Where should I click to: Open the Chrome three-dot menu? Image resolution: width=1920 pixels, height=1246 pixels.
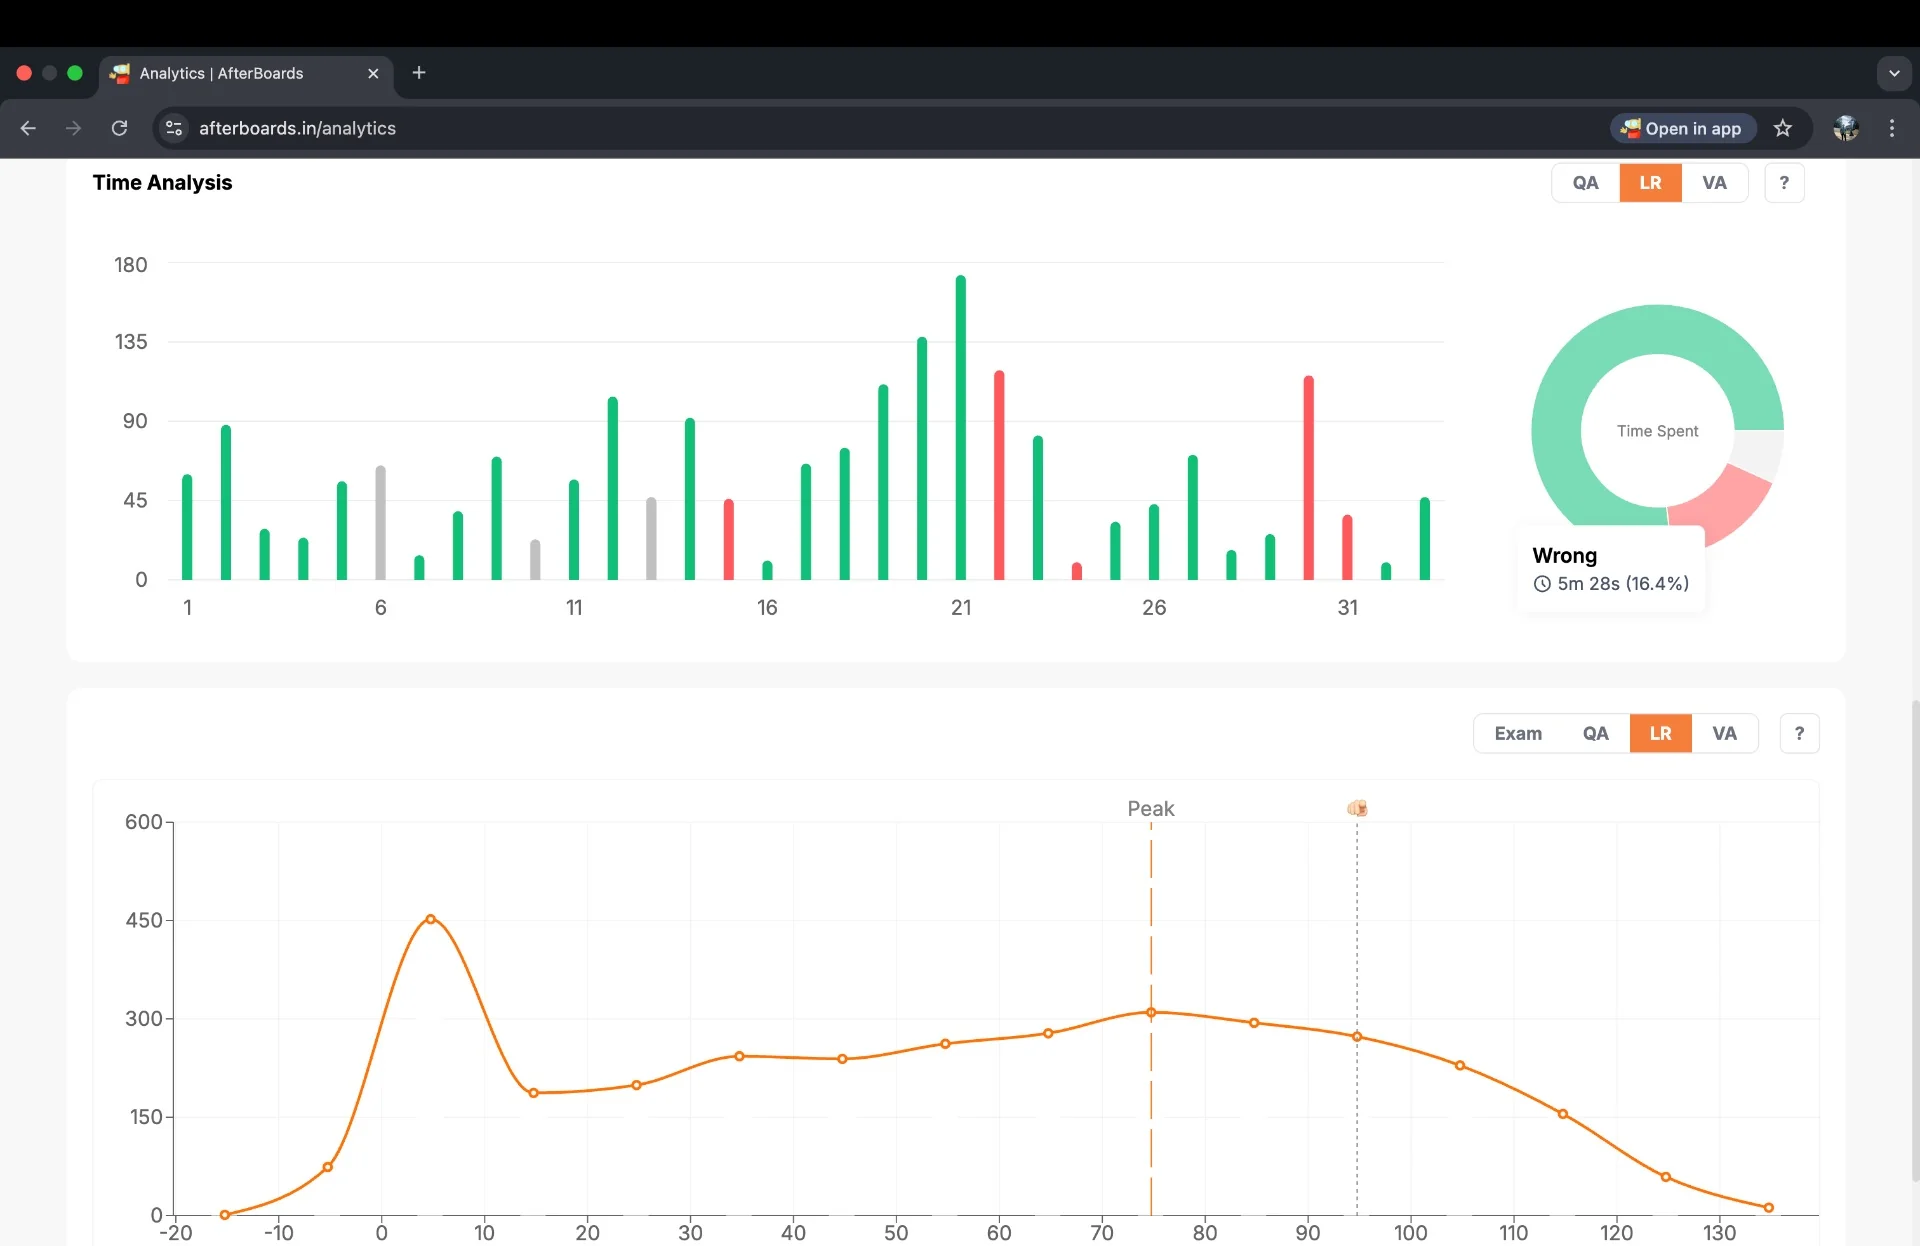click(x=1892, y=128)
